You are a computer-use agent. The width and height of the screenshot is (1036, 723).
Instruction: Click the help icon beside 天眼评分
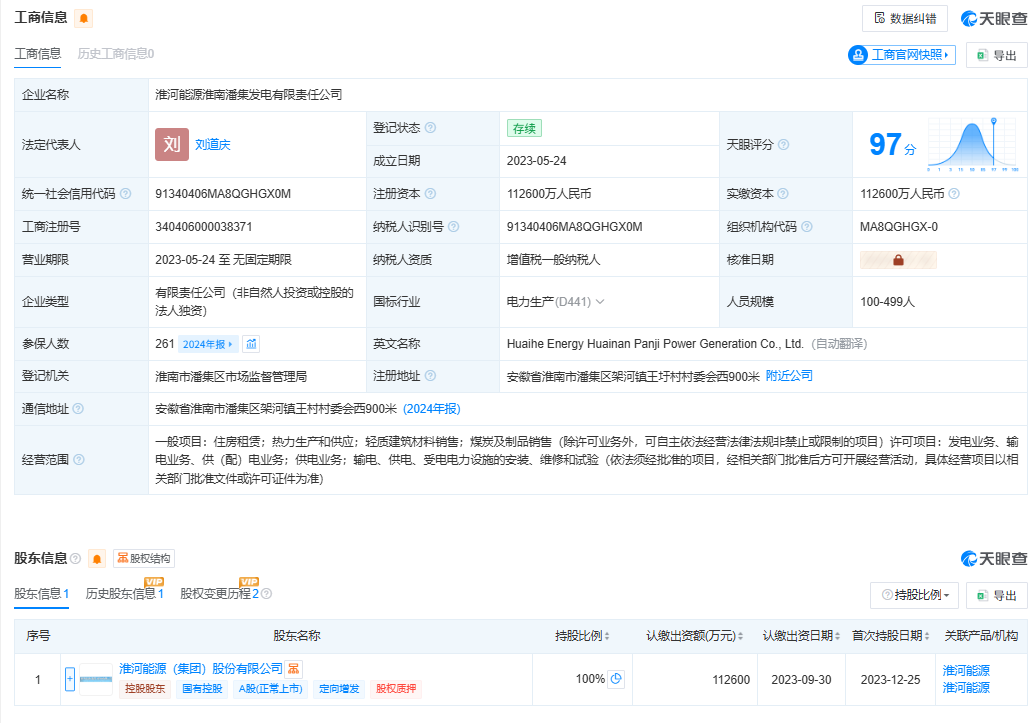784,145
